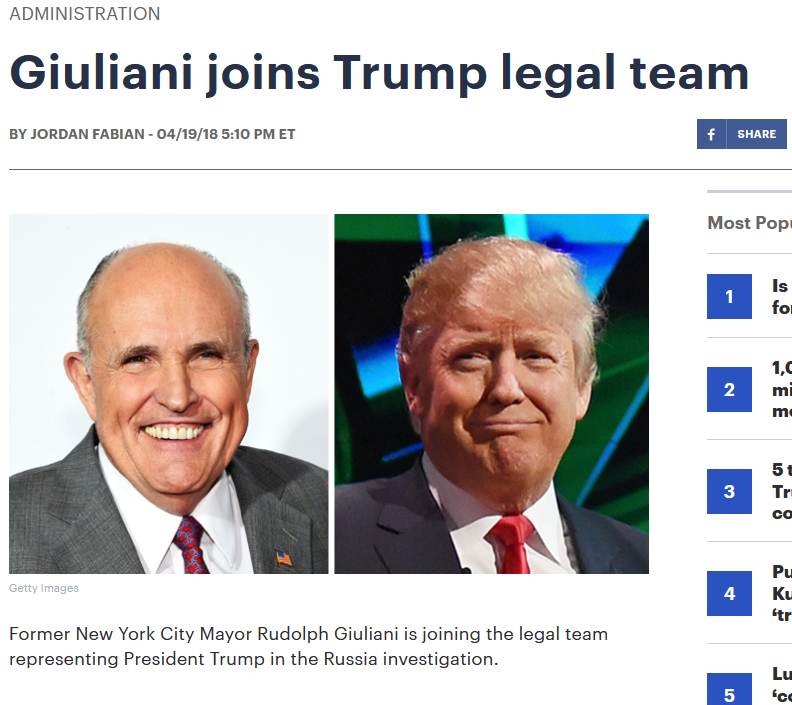Open the fourth Most Popular story headline
Image resolution: width=792 pixels, height=705 pixels.
782,593
